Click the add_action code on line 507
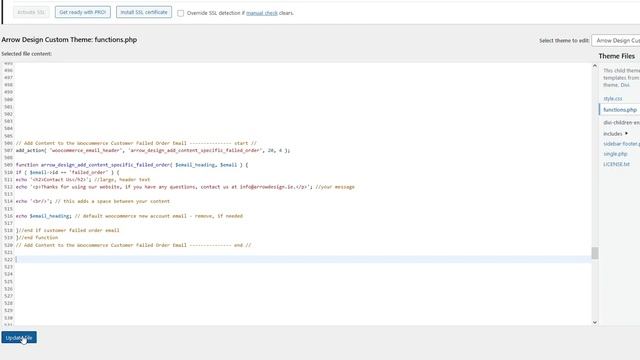This screenshot has width=640, height=360. click(x=153, y=150)
